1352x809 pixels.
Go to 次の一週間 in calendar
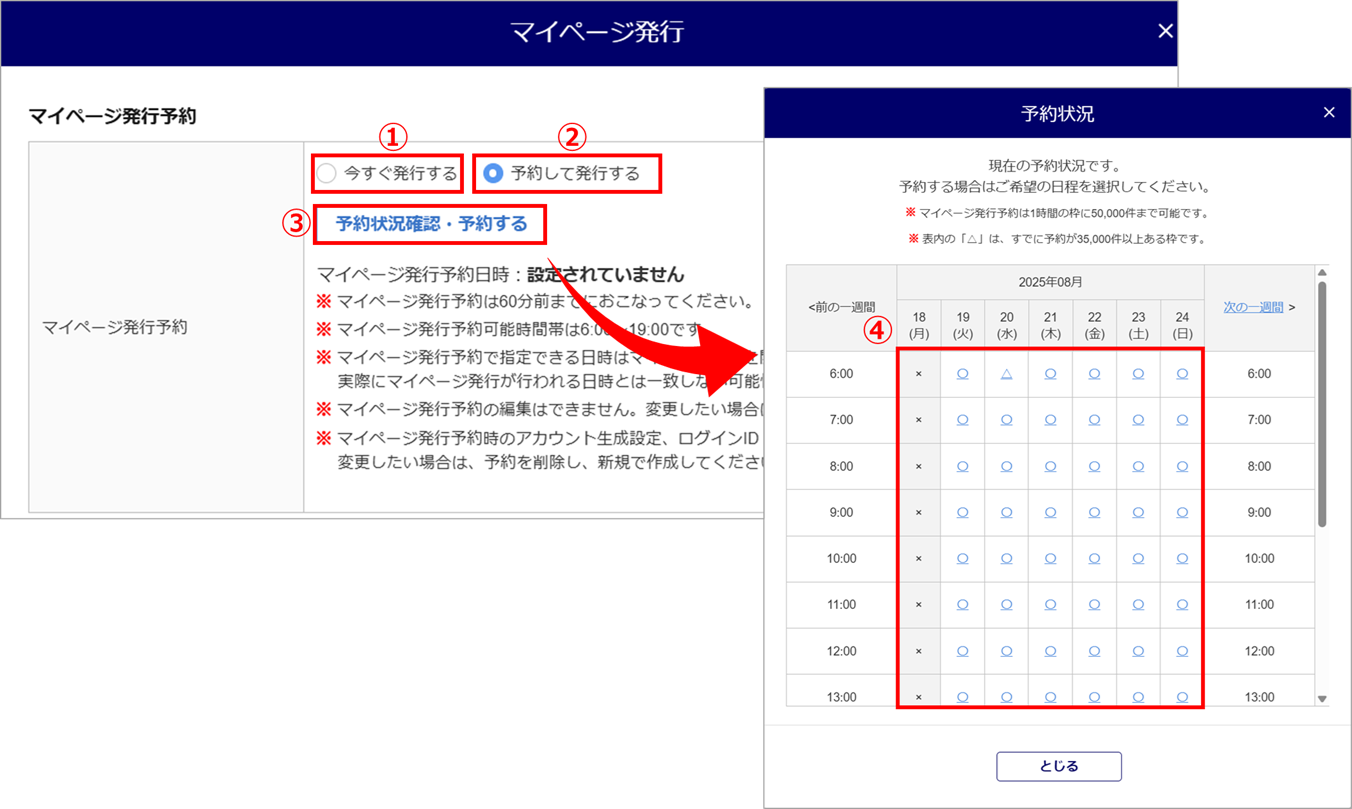[x=1253, y=307]
